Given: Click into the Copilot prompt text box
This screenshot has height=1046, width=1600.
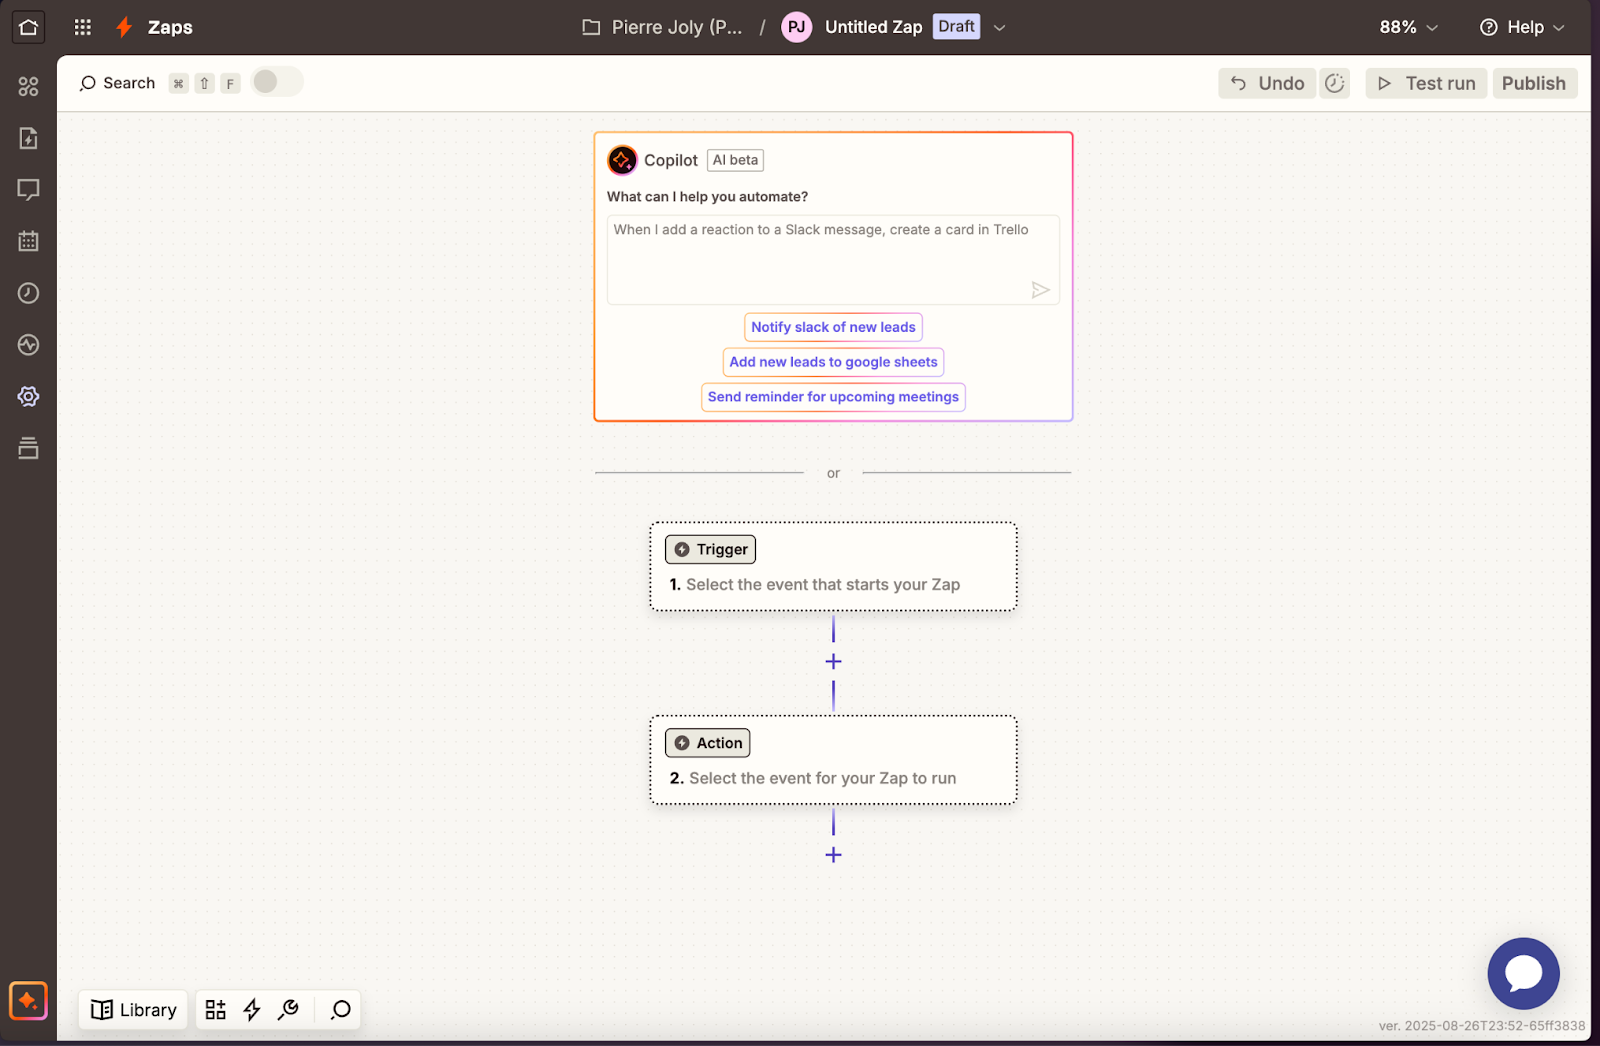Looking at the screenshot, I should (833, 260).
